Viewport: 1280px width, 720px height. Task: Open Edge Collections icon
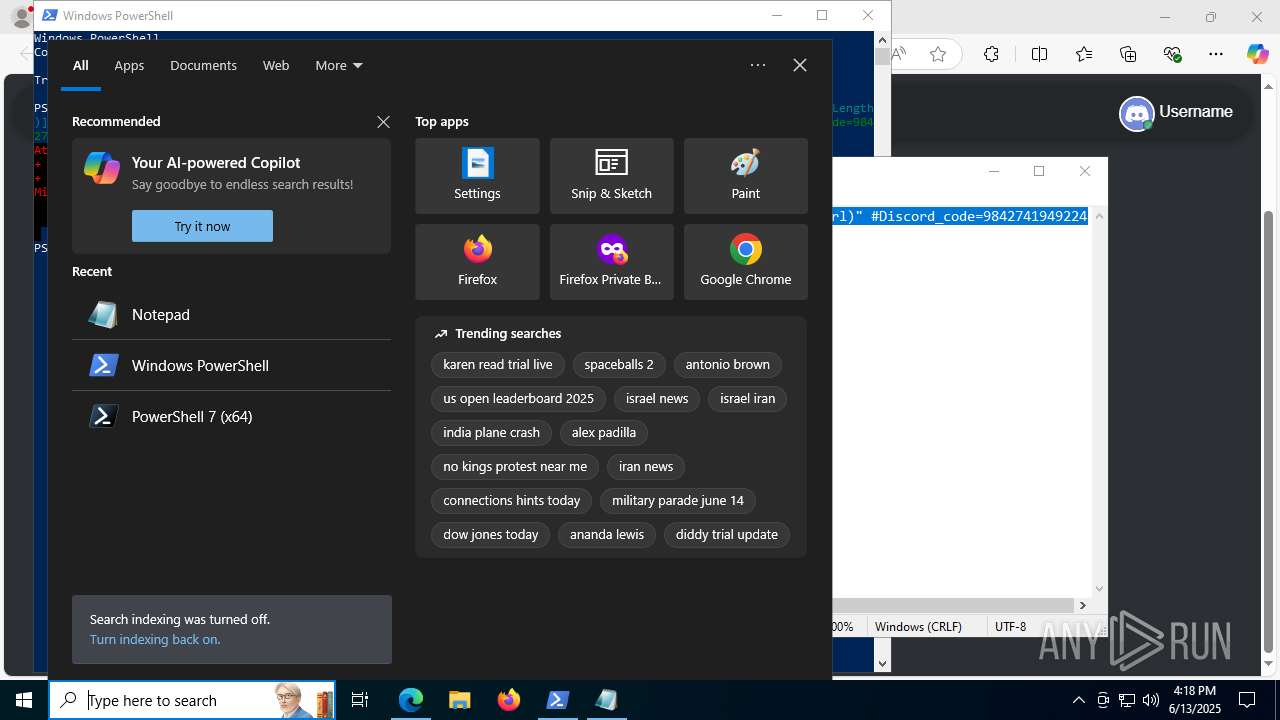pyautogui.click(x=1128, y=54)
